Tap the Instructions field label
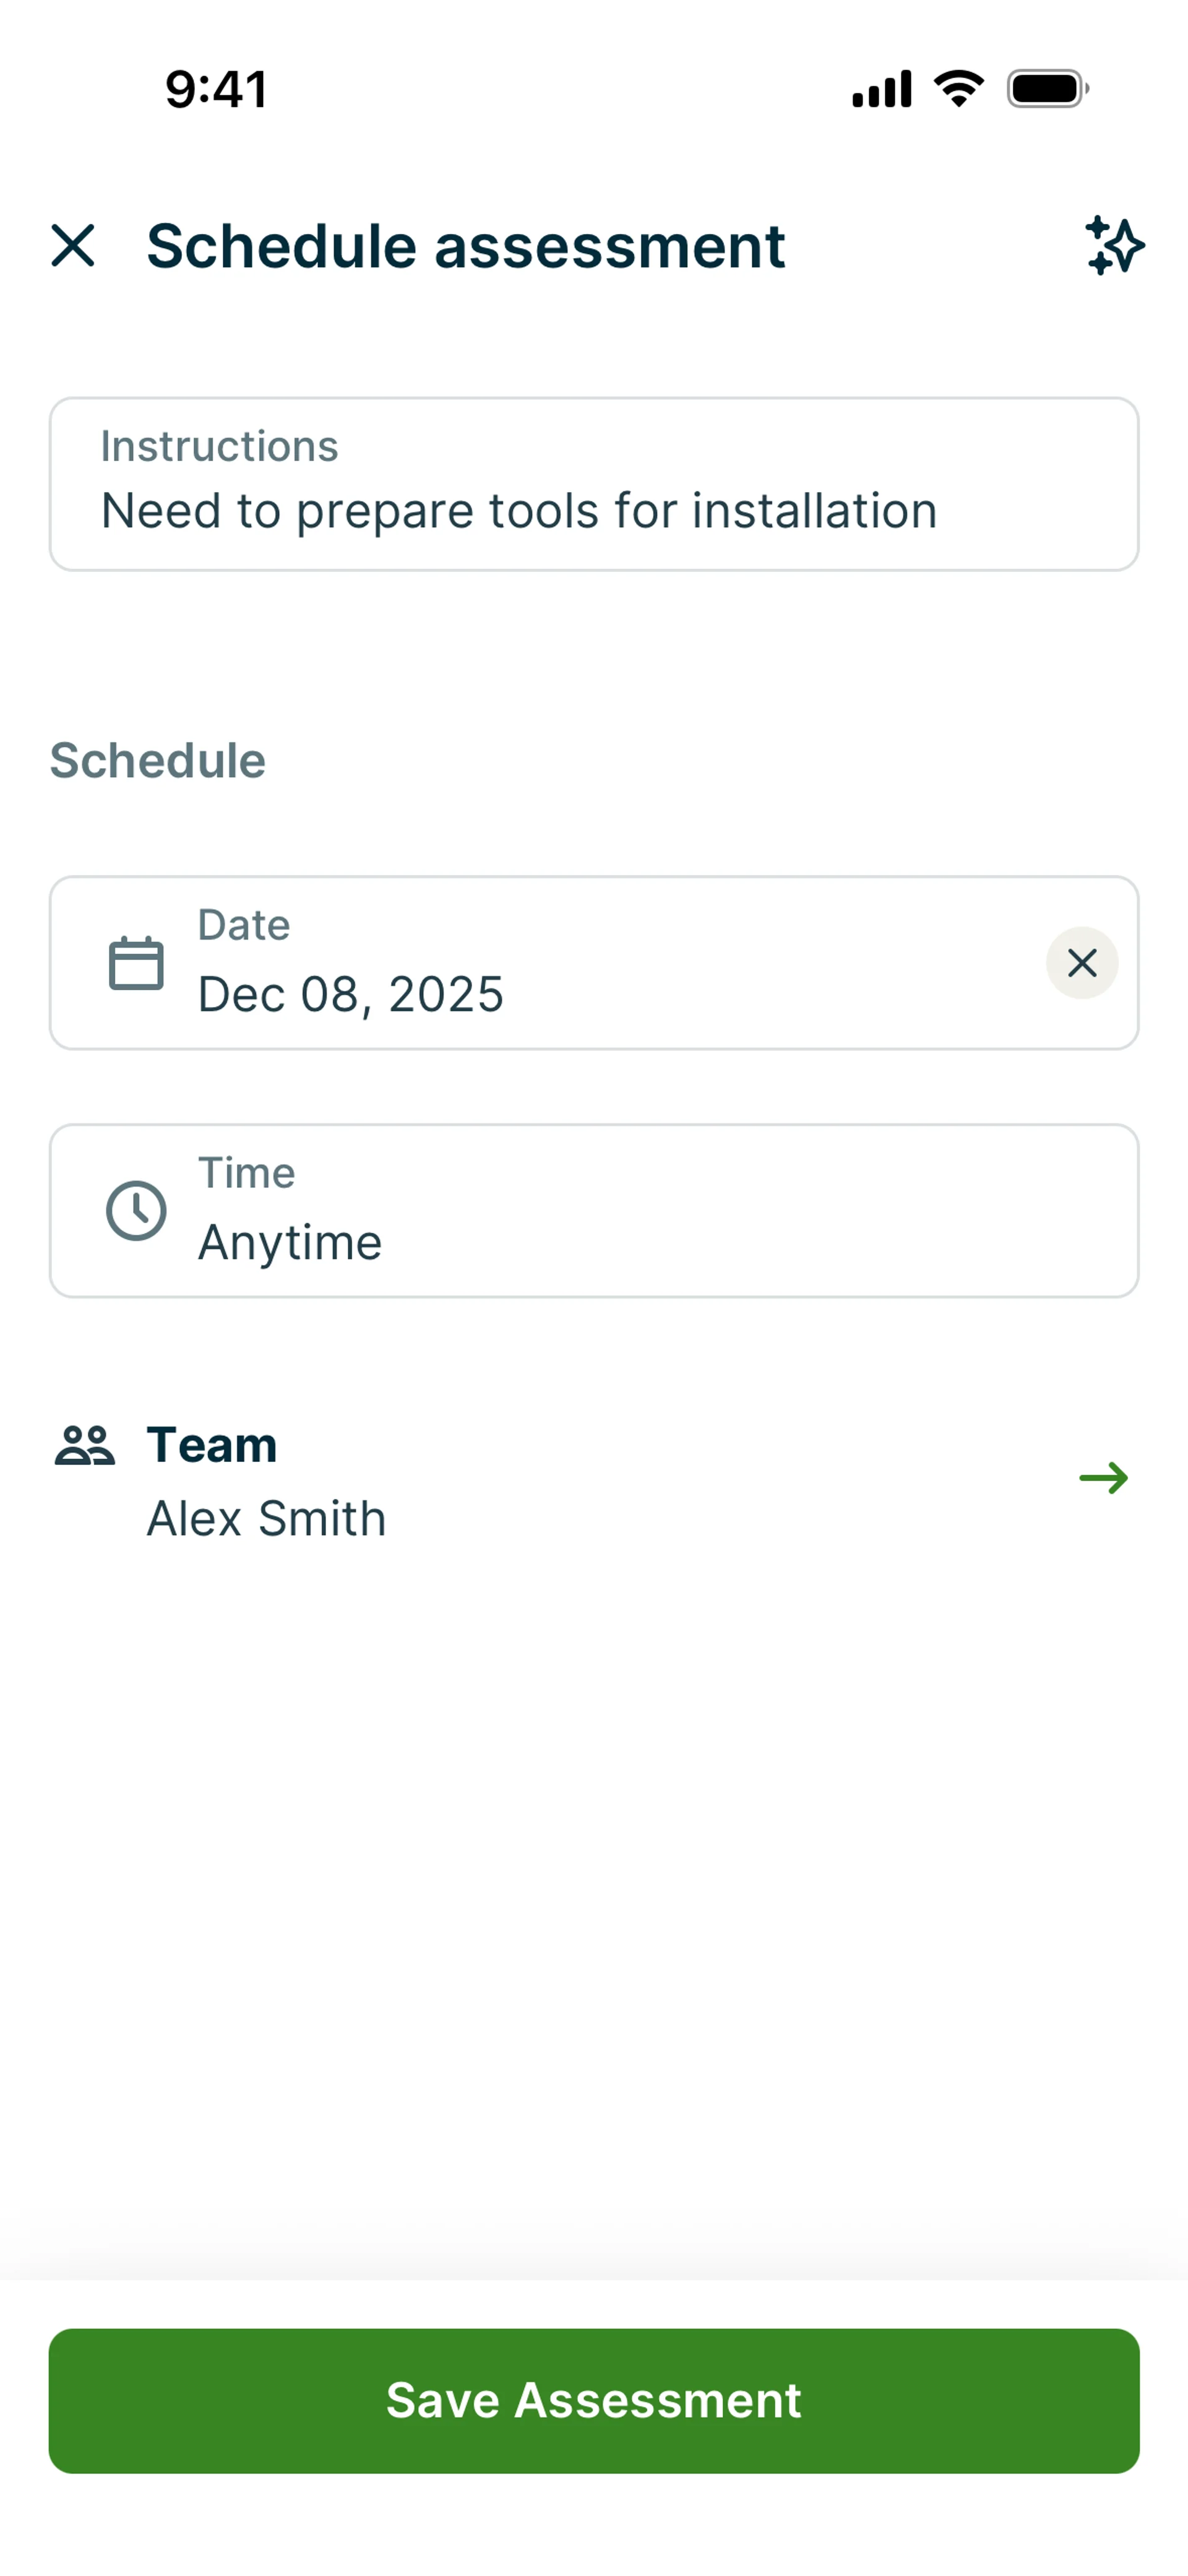 pyautogui.click(x=220, y=446)
